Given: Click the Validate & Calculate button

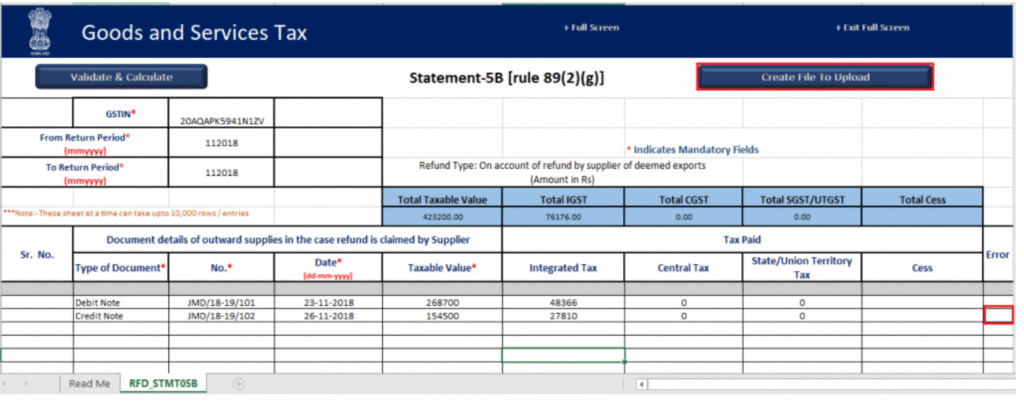Looking at the screenshot, I should coord(121,77).
